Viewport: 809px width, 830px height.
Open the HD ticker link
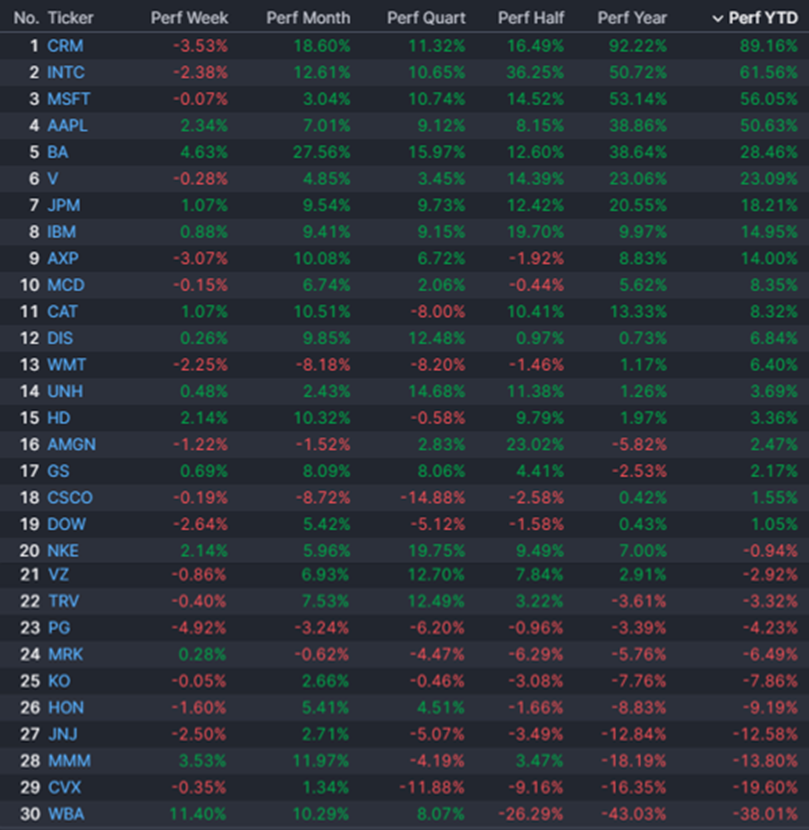[x=58, y=418]
